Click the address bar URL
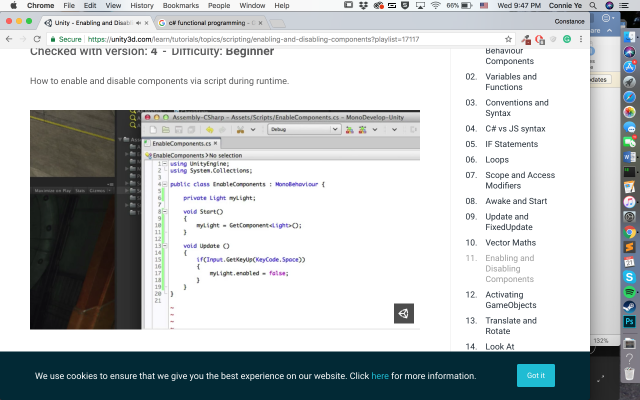The image size is (640, 400). [x=253, y=39]
